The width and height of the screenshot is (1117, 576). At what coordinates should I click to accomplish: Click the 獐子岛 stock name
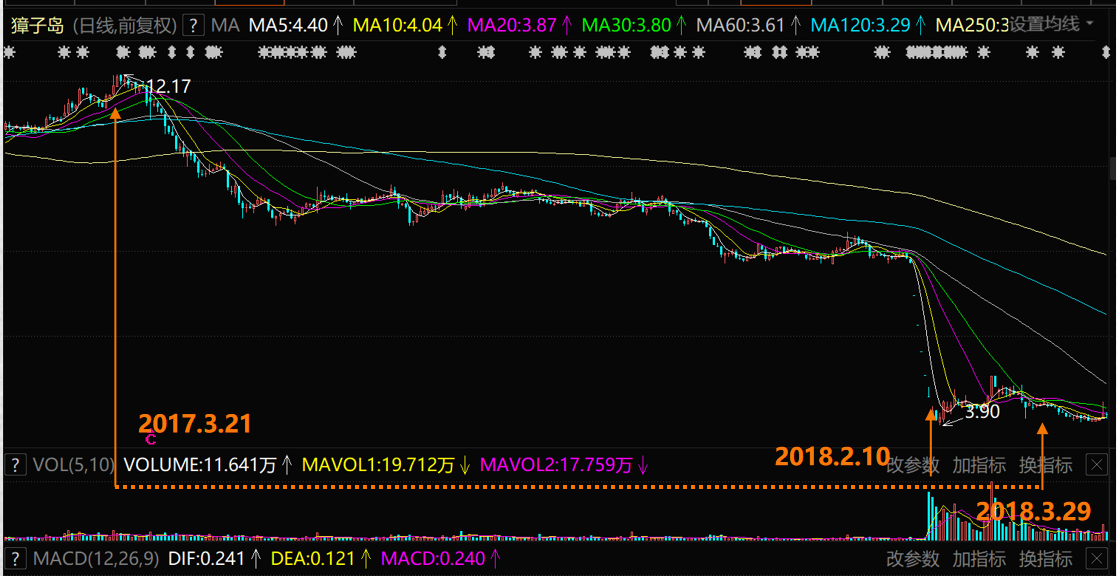tap(38, 25)
